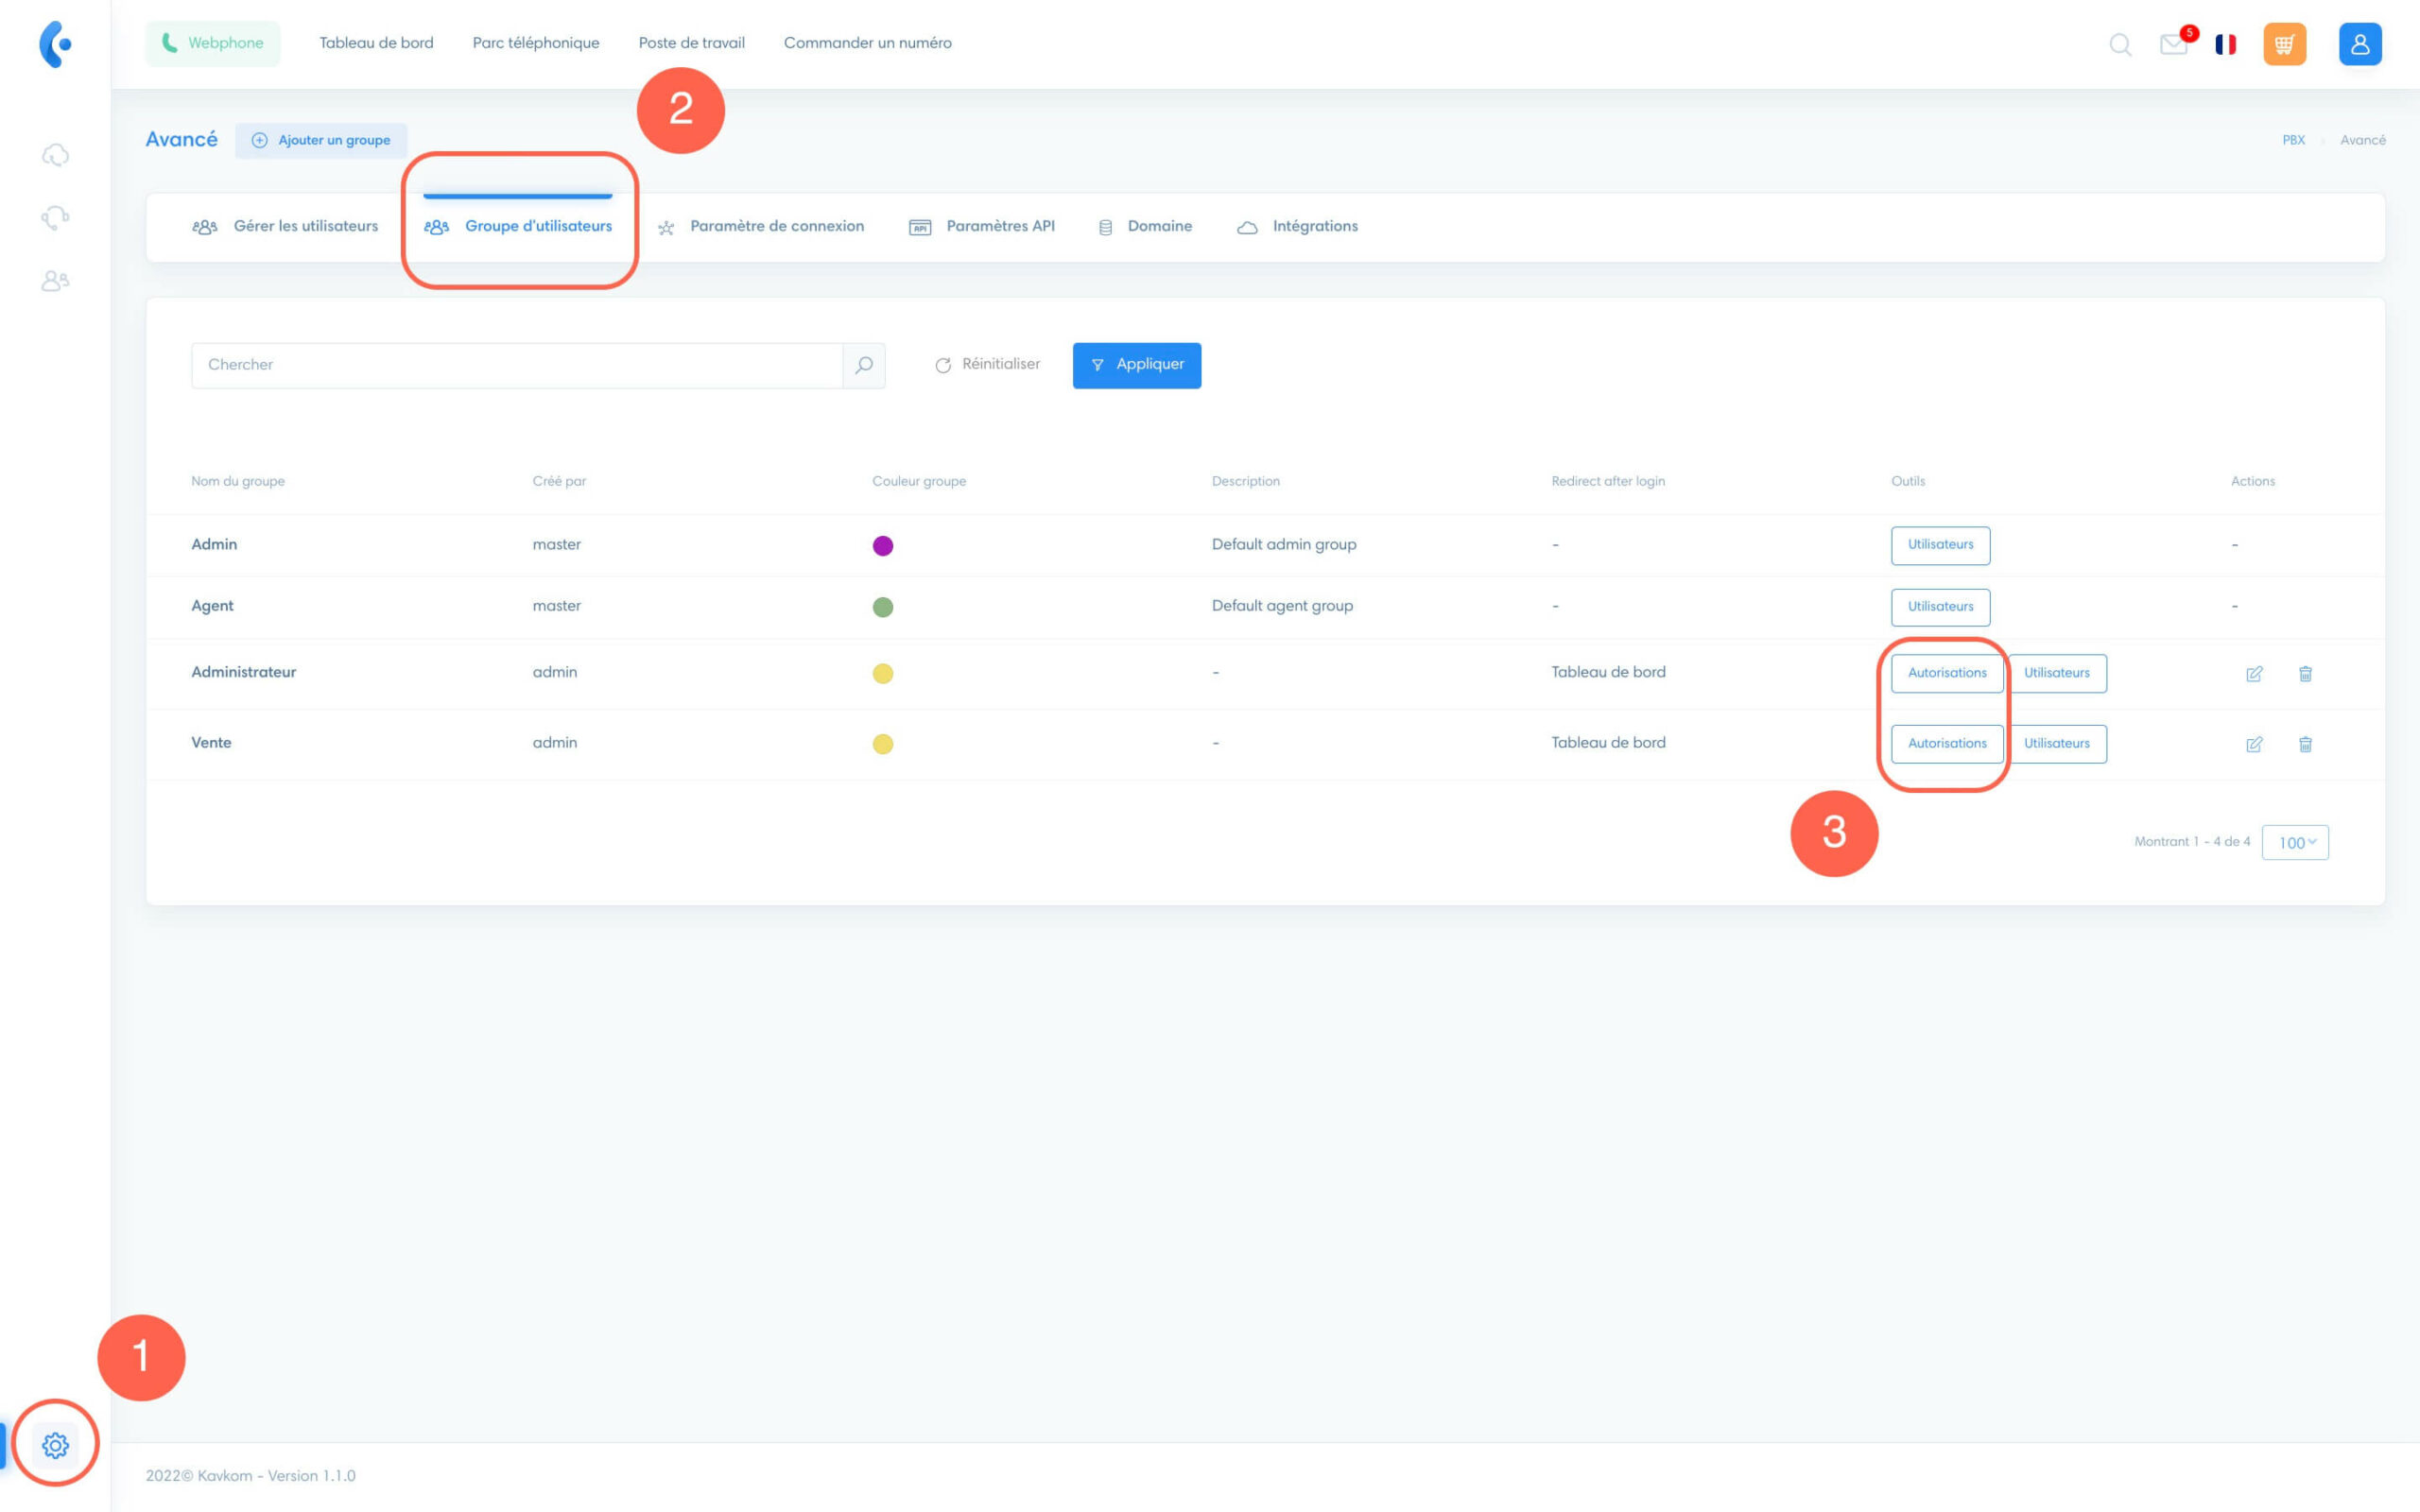Switch to Domaine tab

[x=1145, y=226]
